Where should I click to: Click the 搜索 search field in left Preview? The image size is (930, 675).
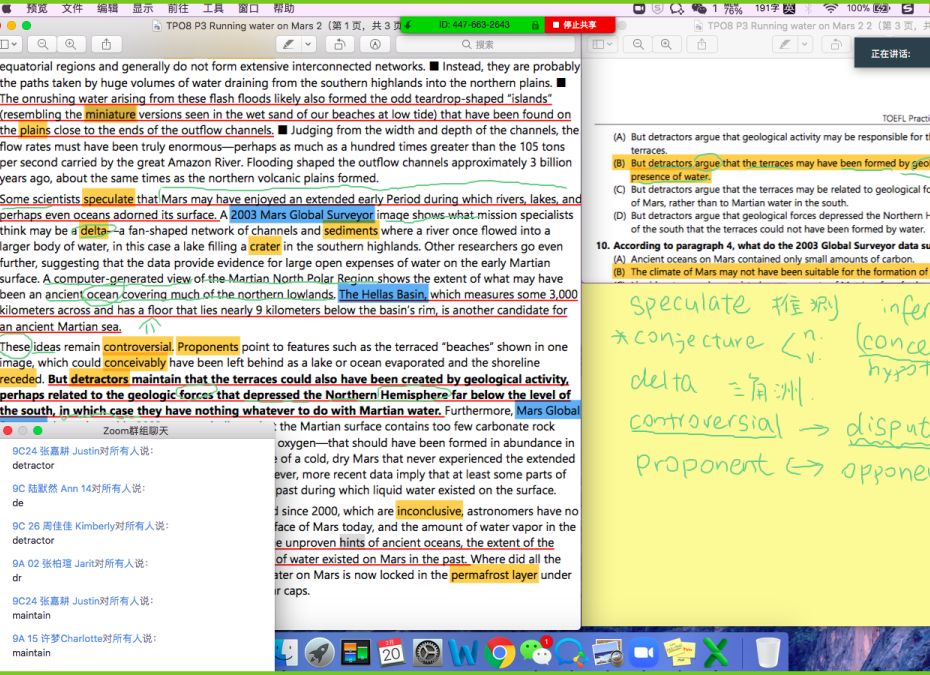pyautogui.click(x=485, y=44)
